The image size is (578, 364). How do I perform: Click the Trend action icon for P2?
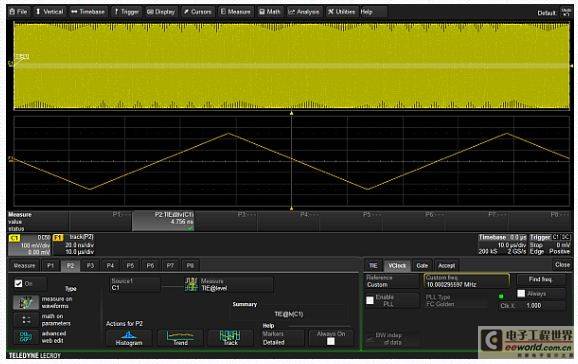click(x=180, y=338)
